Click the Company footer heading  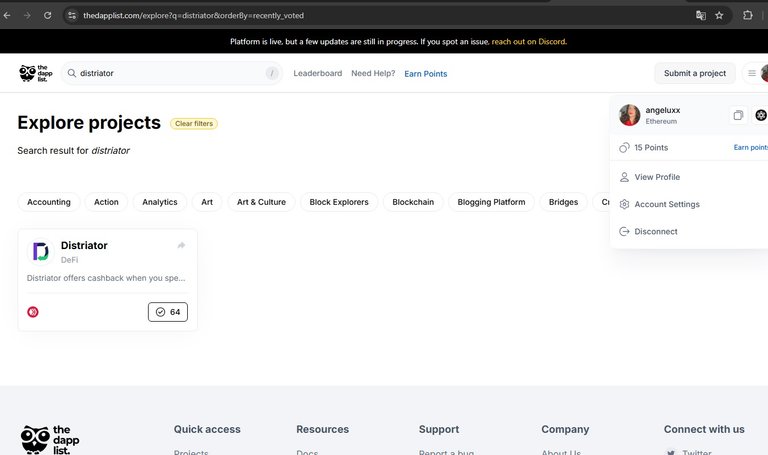click(x=565, y=429)
